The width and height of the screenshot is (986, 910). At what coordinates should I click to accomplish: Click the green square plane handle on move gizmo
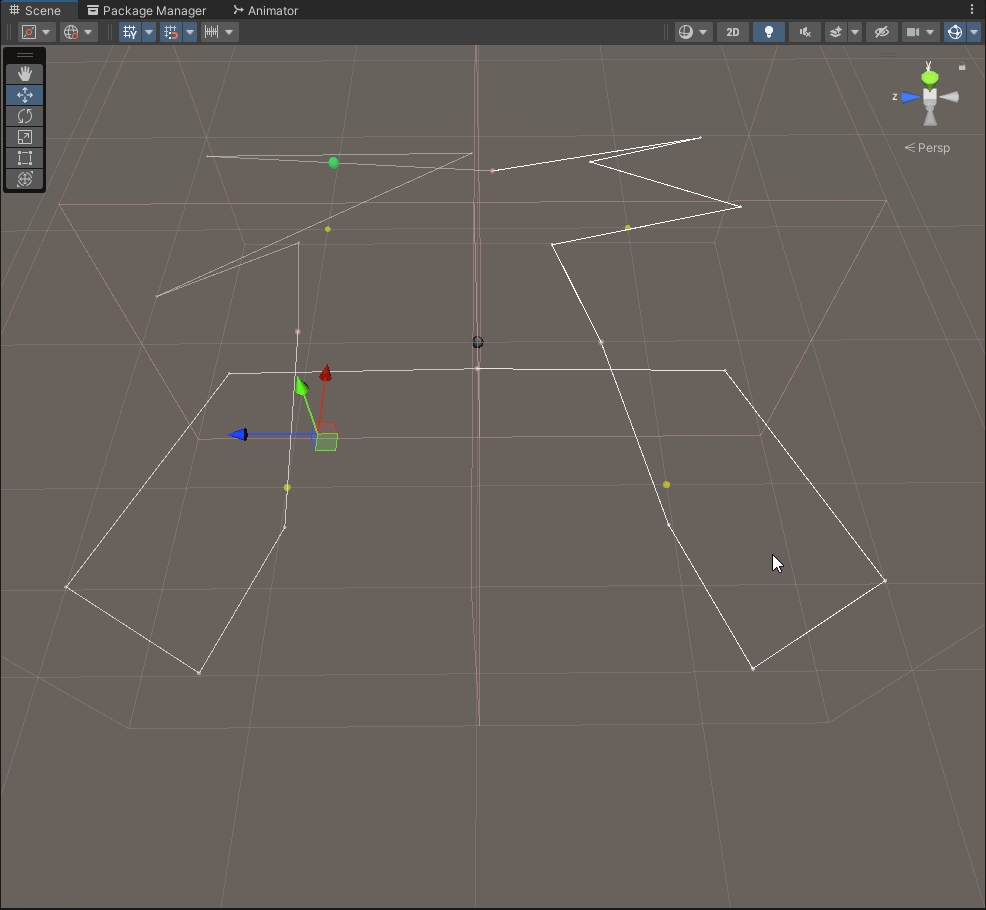(x=326, y=442)
